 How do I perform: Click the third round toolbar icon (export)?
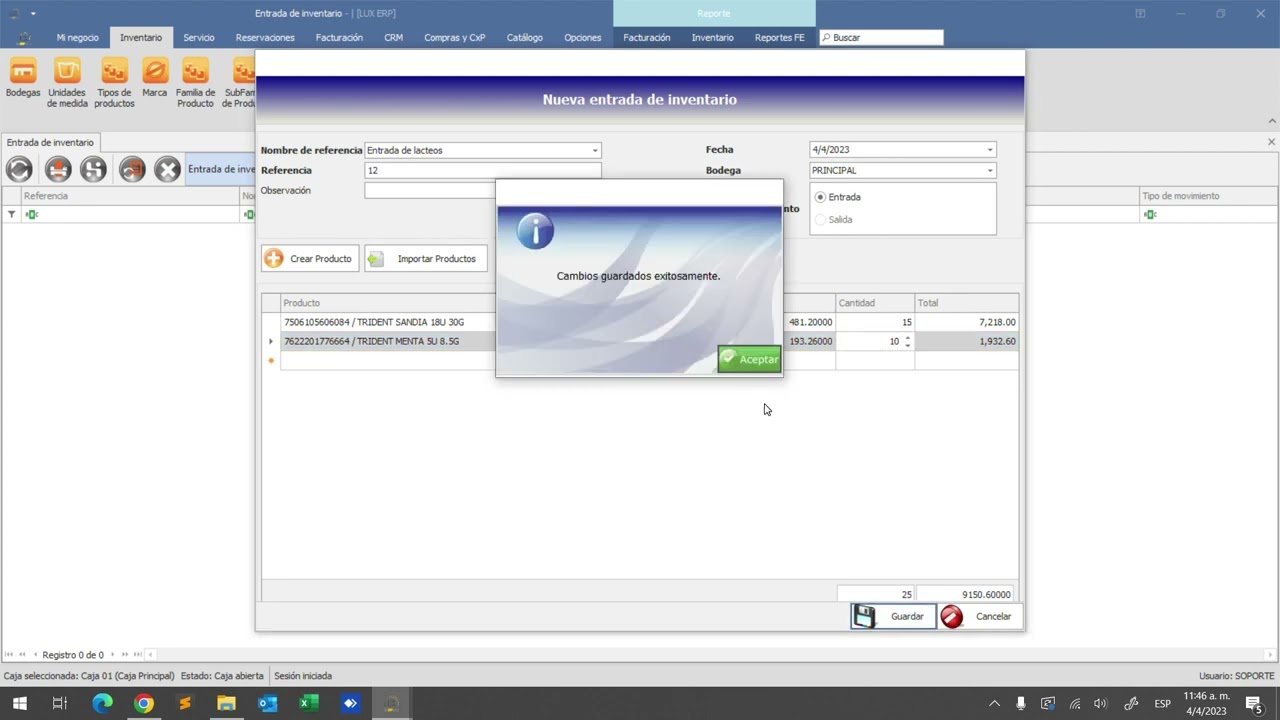[x=93, y=169]
